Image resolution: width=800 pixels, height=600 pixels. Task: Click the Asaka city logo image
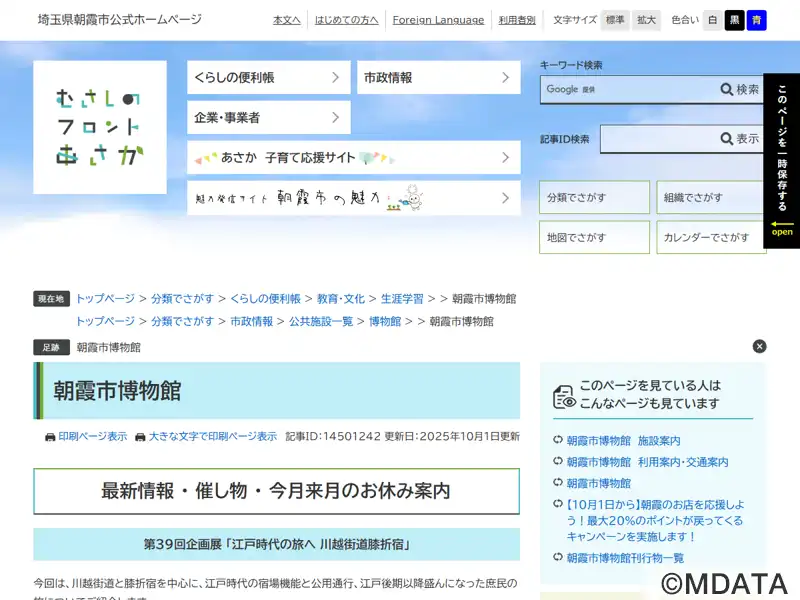pos(100,127)
